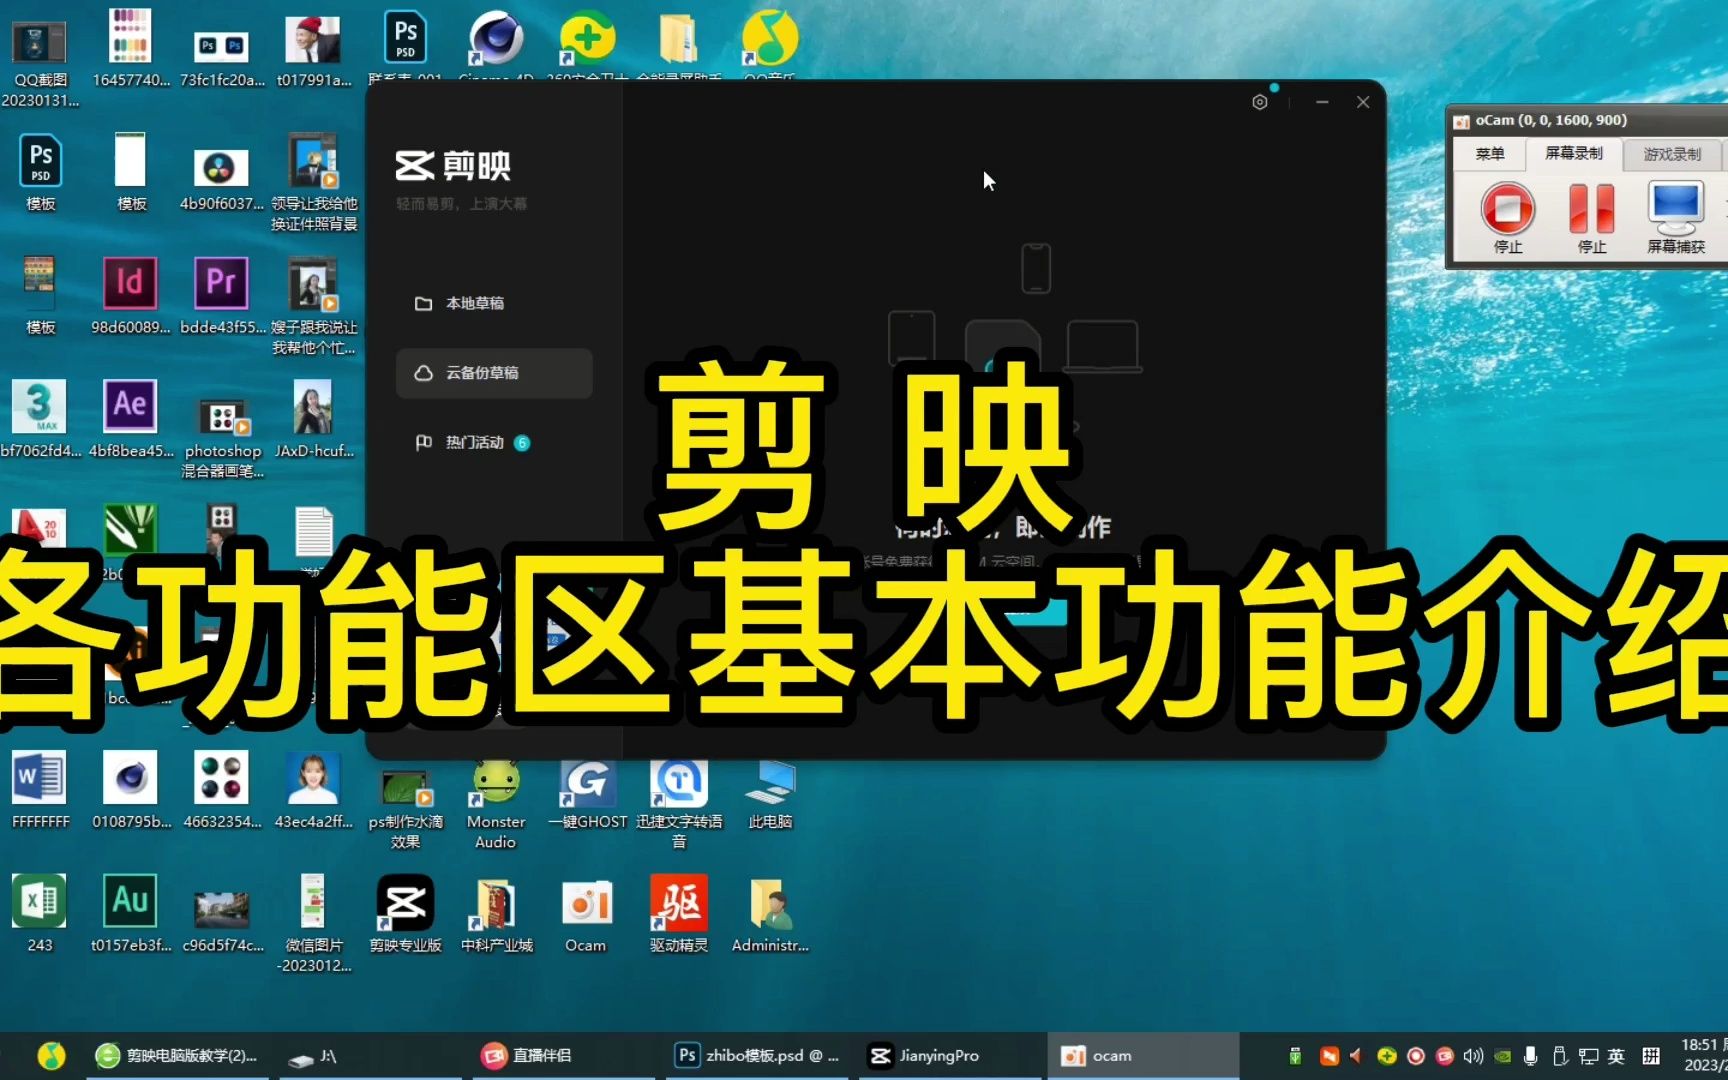Viewport: 1728px width, 1080px height.
Task: Minimize the 剪映 window
Action: click(1322, 102)
